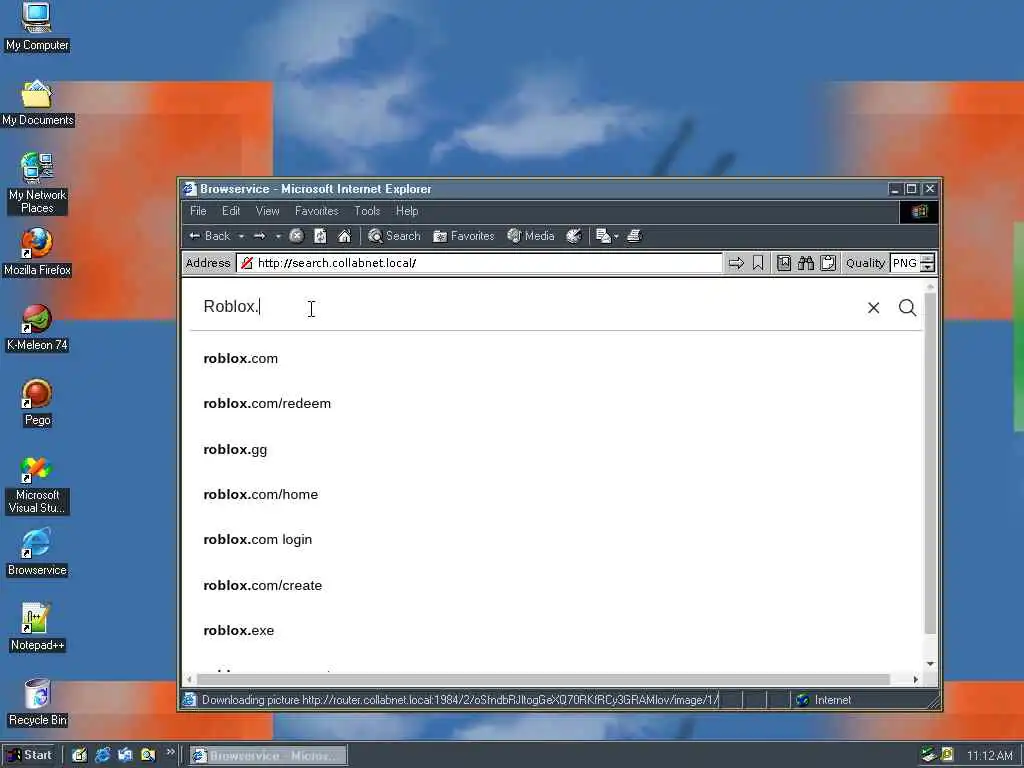Click the portrait page icon in Browservice toolbar
Screen dimensions: 1024x768
(784, 263)
